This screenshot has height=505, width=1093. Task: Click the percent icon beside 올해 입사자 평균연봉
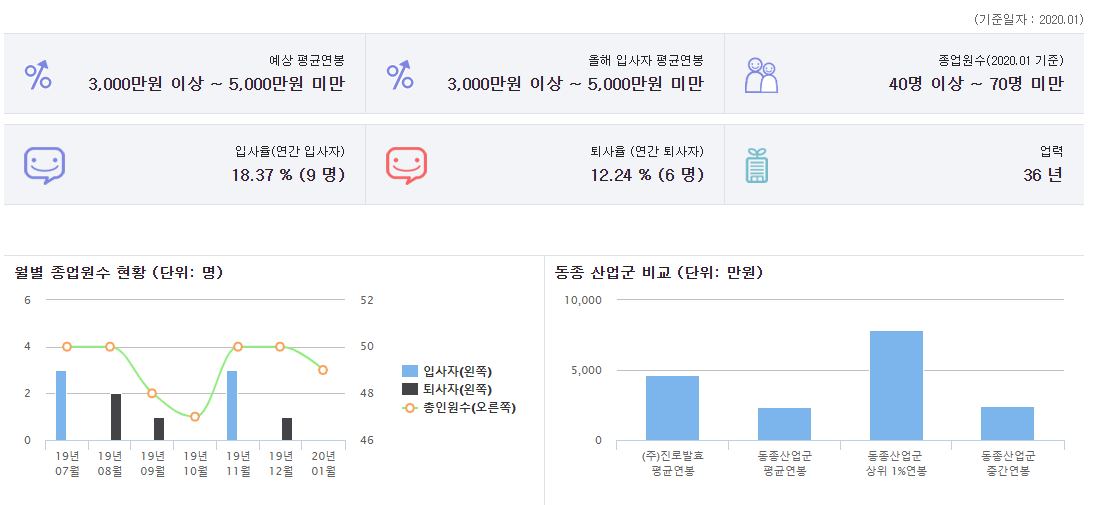click(400, 75)
